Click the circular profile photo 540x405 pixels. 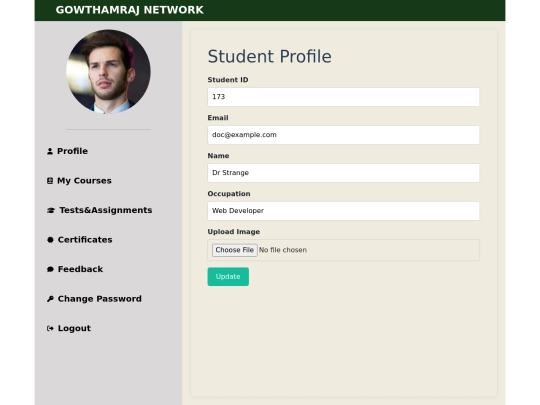[108, 72]
